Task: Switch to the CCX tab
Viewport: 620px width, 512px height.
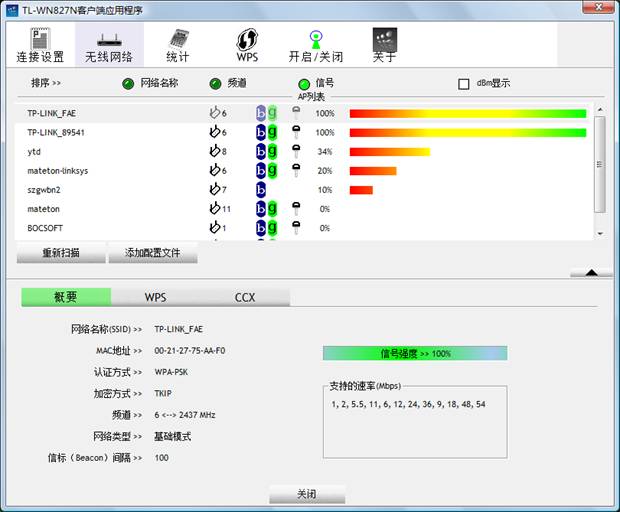Action: 245,297
